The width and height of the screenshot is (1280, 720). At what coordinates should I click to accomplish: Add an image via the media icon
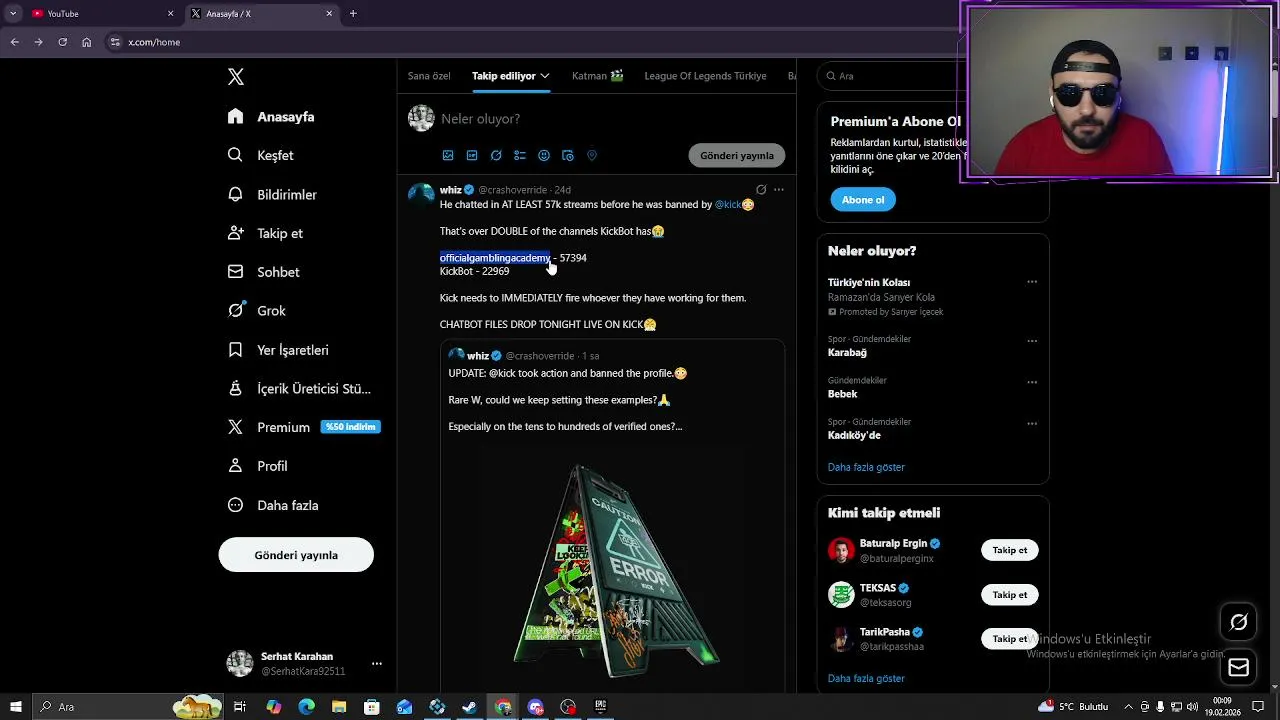pos(448,155)
